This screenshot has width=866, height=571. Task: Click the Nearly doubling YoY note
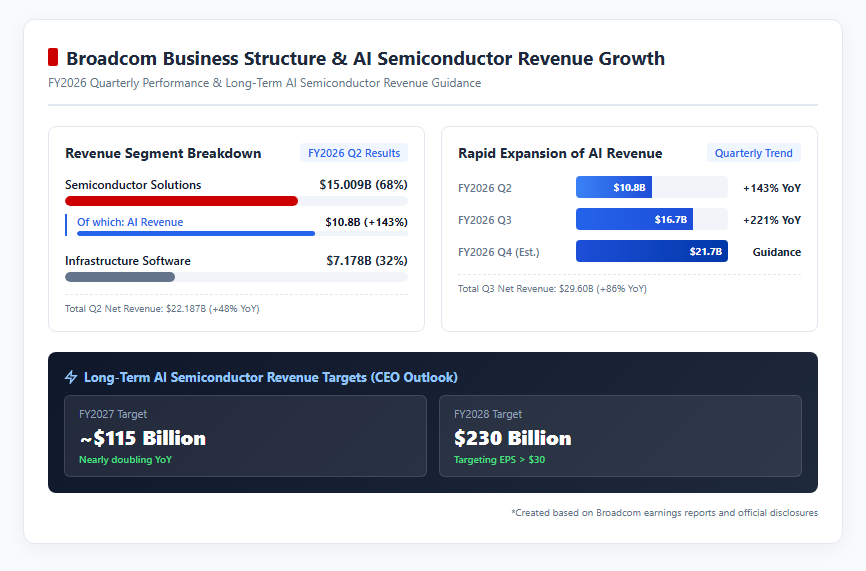click(x=125, y=459)
